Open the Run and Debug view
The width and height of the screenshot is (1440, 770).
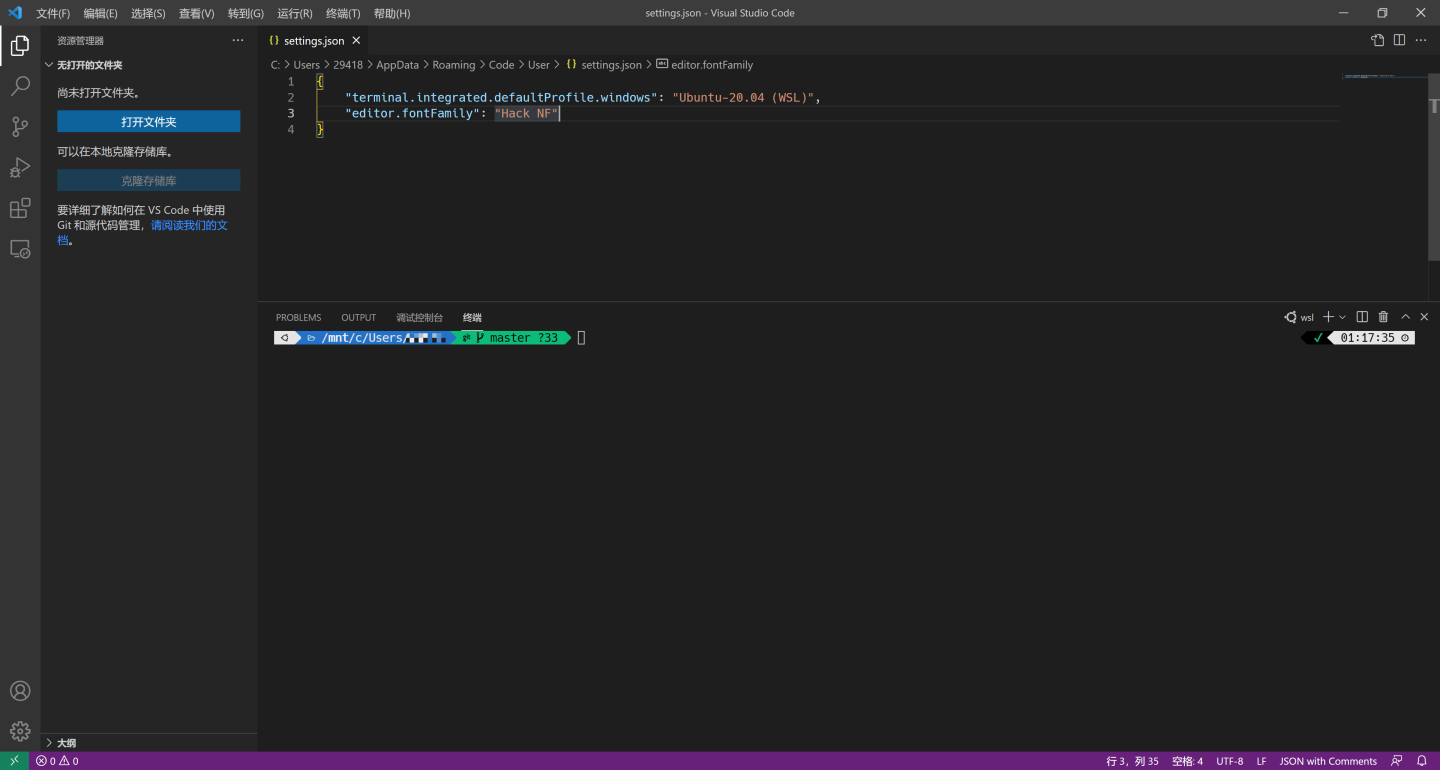[20, 167]
